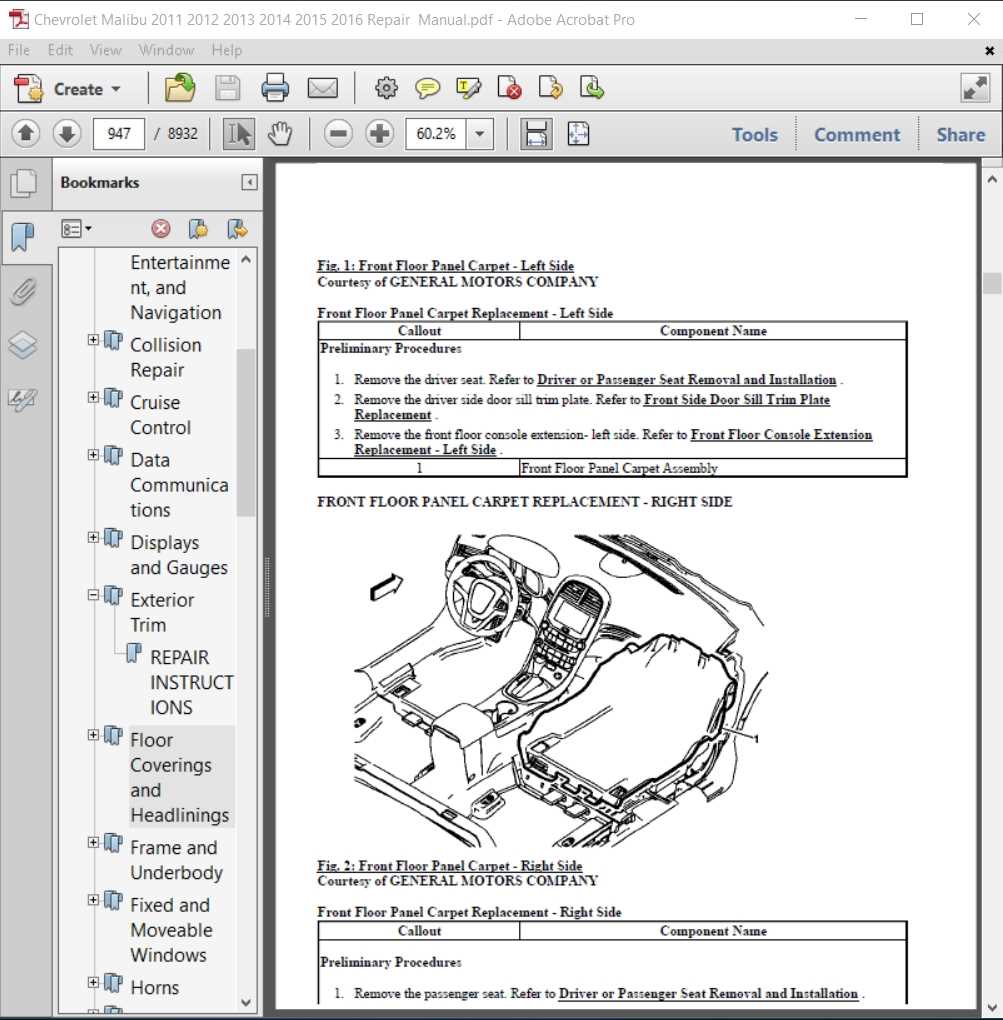Image resolution: width=1003 pixels, height=1020 pixels.
Task: Select the highlight text tool icon
Action: click(x=468, y=88)
